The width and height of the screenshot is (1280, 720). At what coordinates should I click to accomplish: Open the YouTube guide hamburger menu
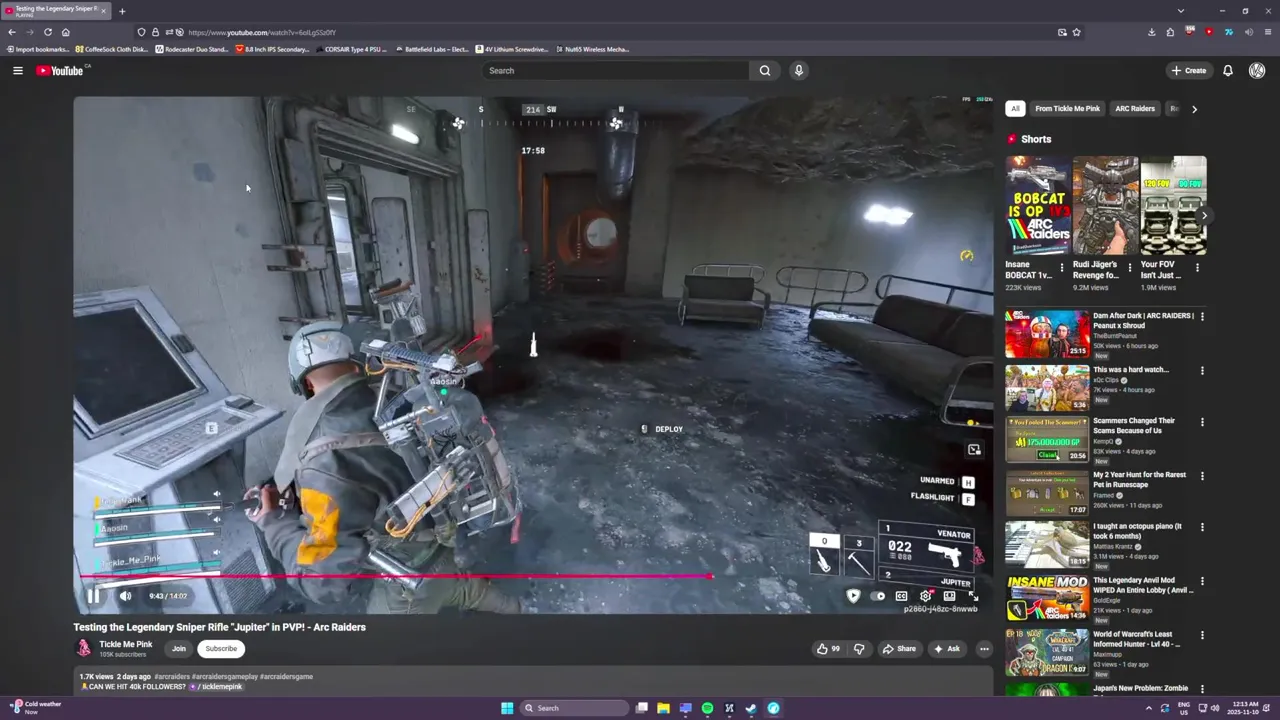click(17, 70)
